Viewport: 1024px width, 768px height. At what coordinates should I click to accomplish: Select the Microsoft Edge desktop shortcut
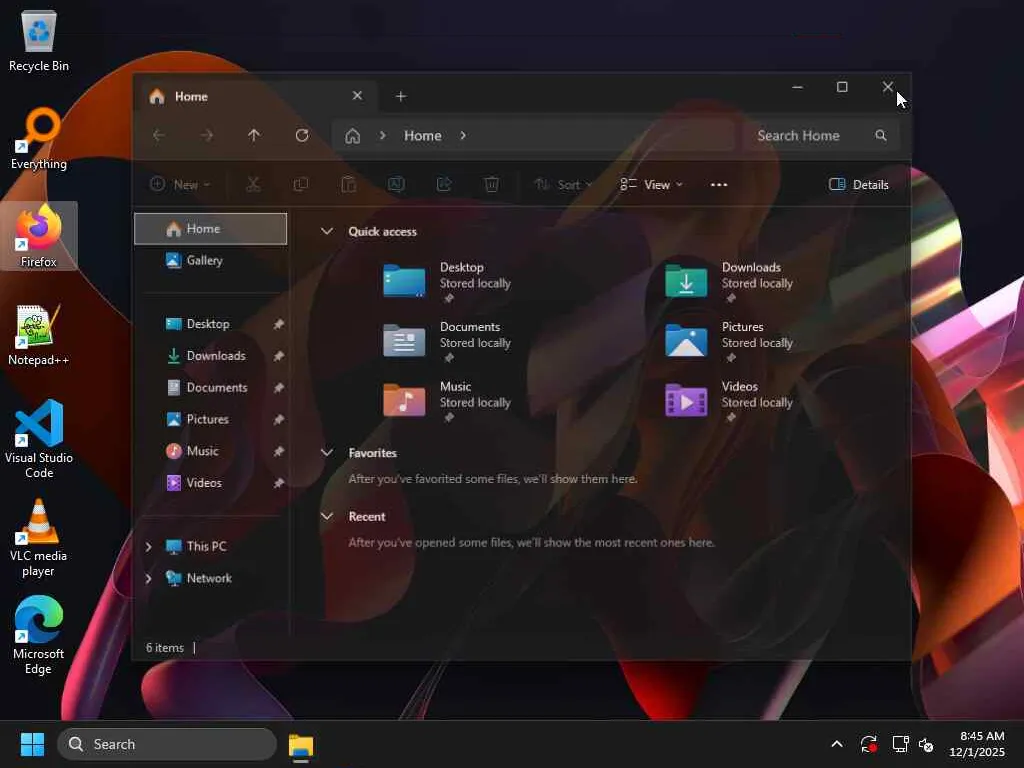point(39,635)
